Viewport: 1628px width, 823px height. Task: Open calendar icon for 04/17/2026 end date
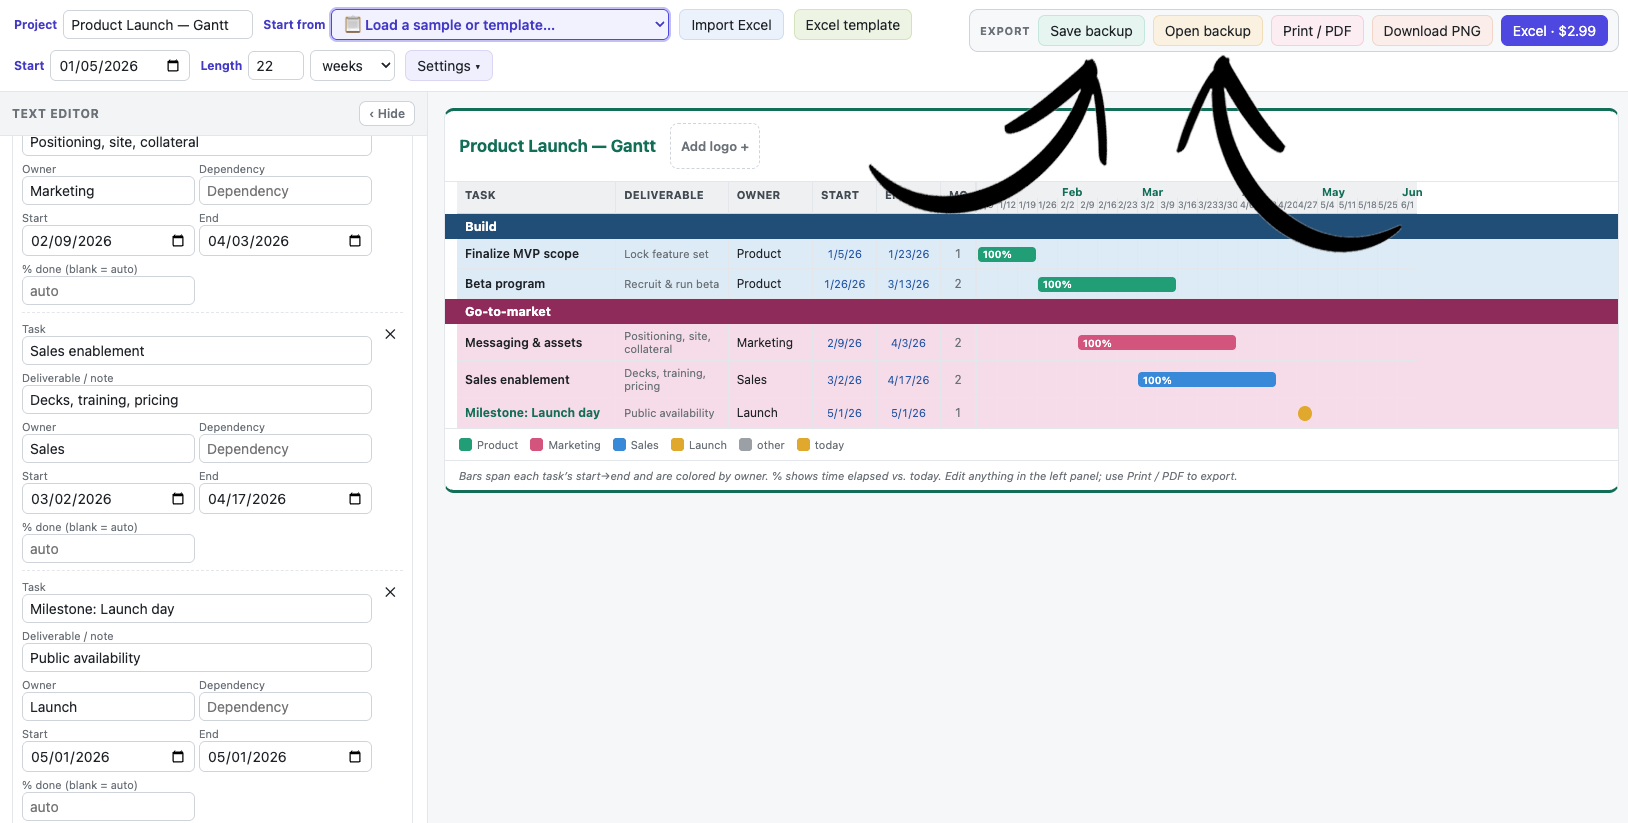point(355,499)
